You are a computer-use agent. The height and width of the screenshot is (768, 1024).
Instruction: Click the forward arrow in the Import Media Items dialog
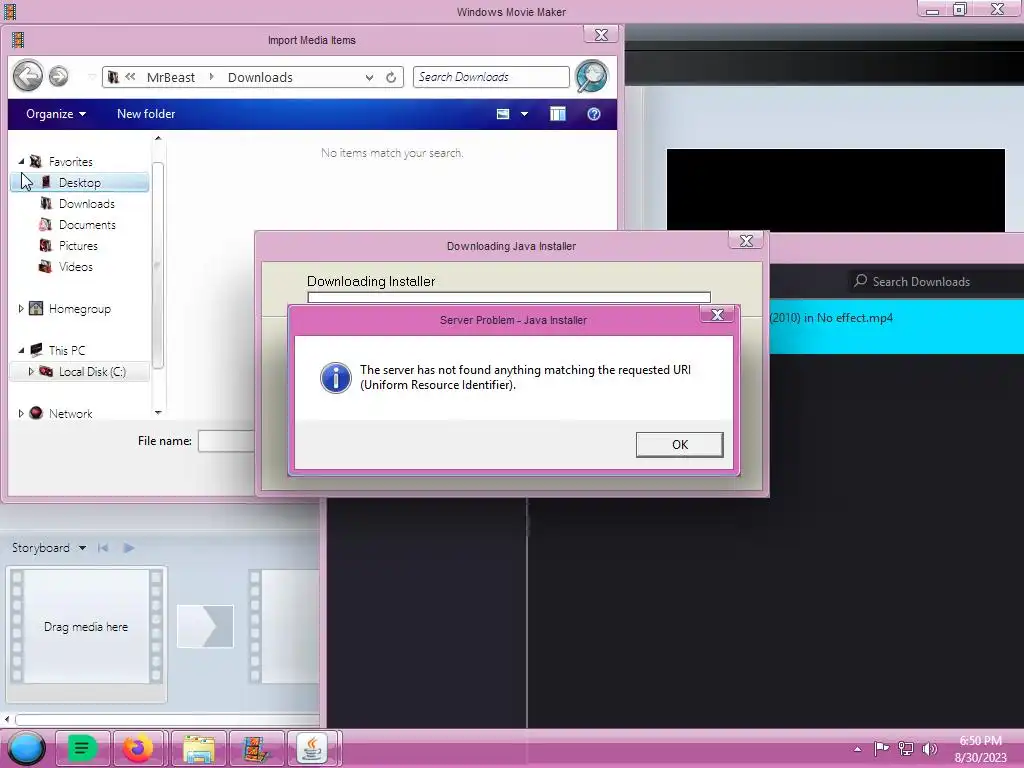[x=59, y=76]
